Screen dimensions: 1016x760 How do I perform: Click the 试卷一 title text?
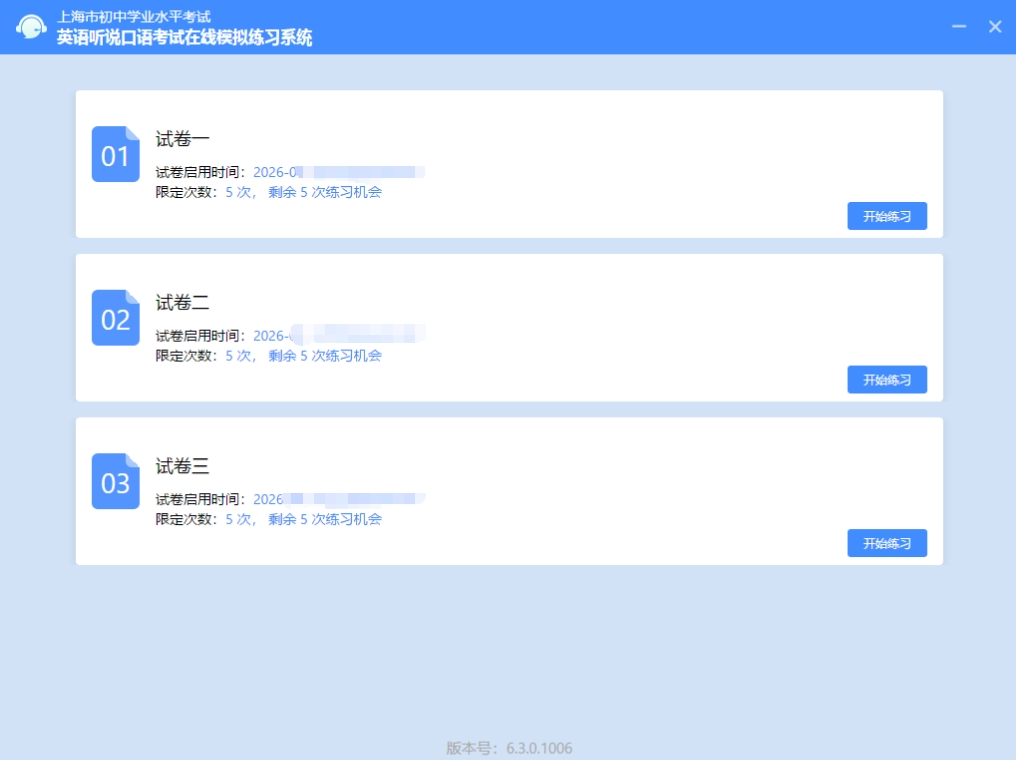coord(182,140)
